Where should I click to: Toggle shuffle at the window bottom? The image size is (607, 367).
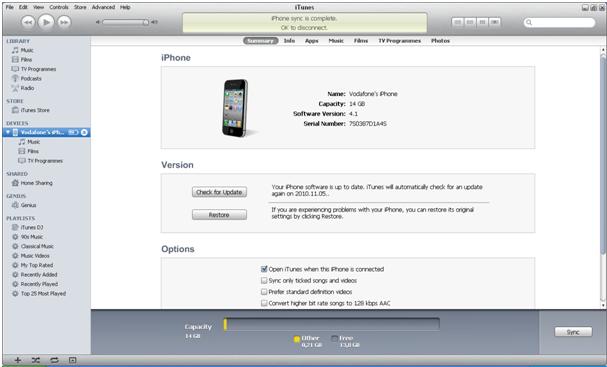point(36,360)
